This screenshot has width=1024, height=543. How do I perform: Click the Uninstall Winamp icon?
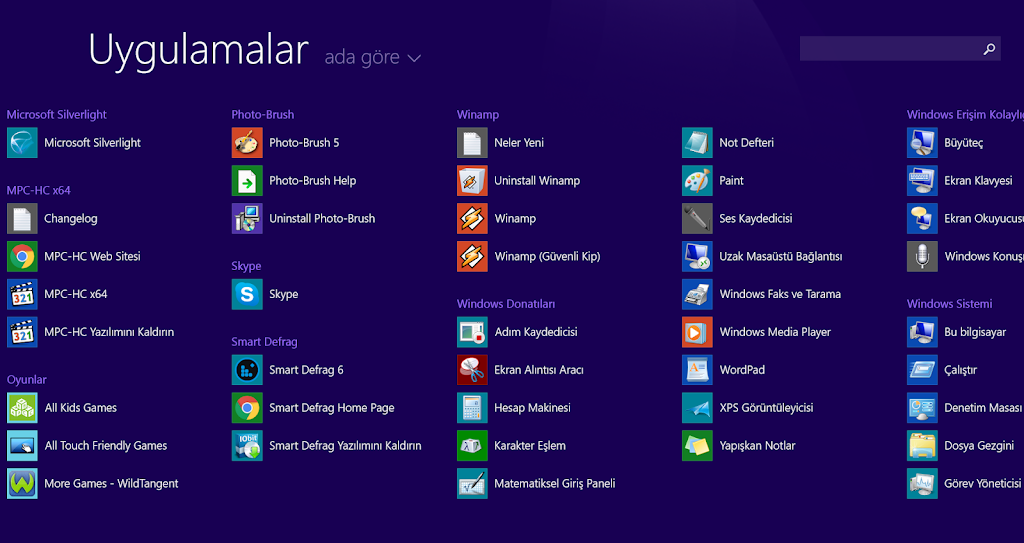(x=472, y=180)
